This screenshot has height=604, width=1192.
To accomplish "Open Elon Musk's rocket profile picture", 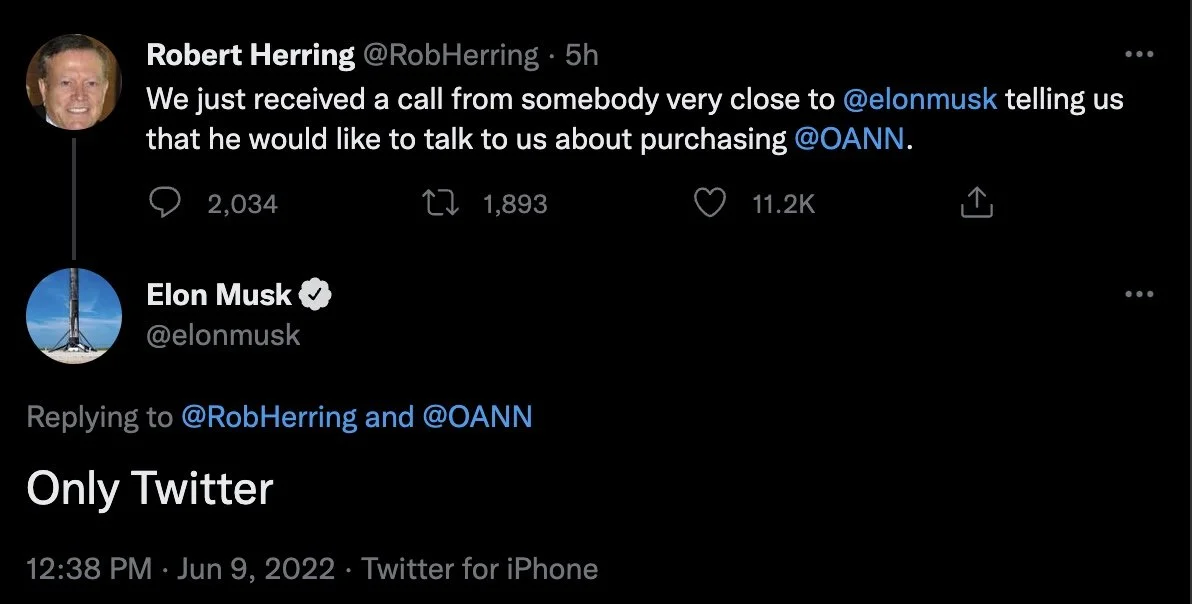I will point(73,316).
